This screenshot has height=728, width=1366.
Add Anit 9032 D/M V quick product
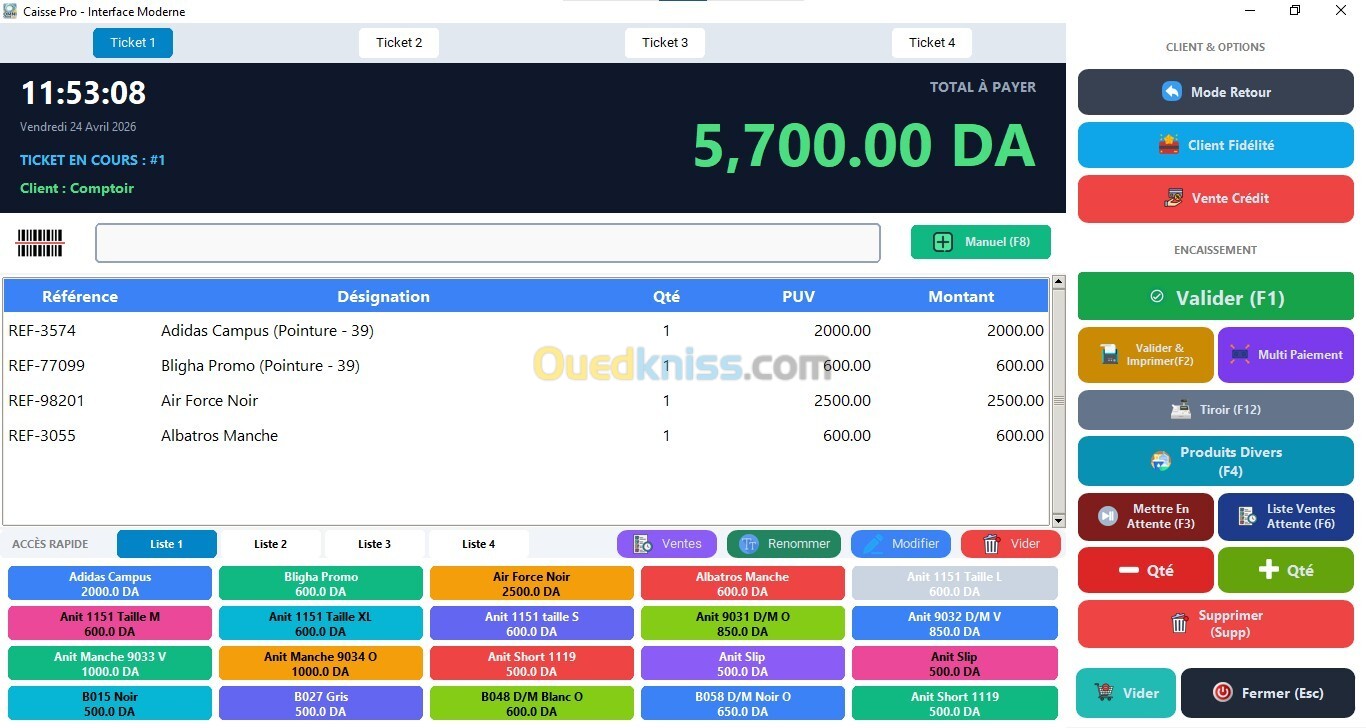[x=955, y=624]
